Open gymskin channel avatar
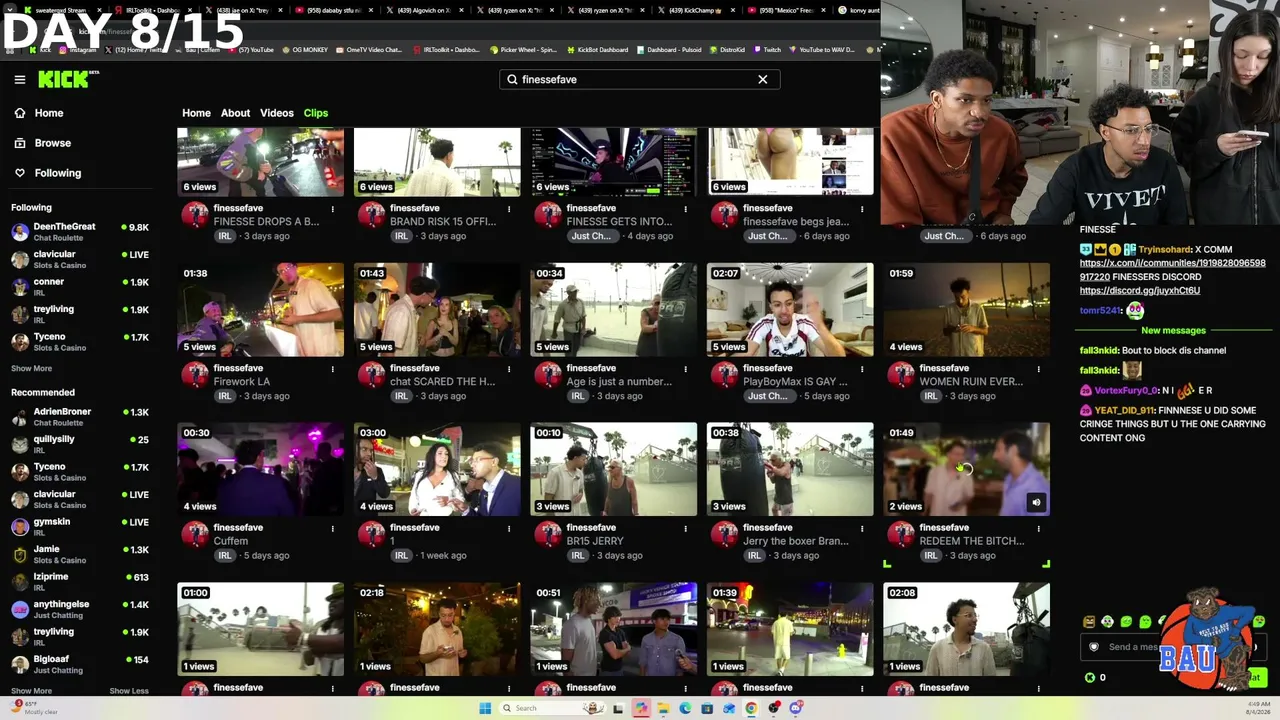The height and width of the screenshot is (720, 1280). (x=20, y=527)
